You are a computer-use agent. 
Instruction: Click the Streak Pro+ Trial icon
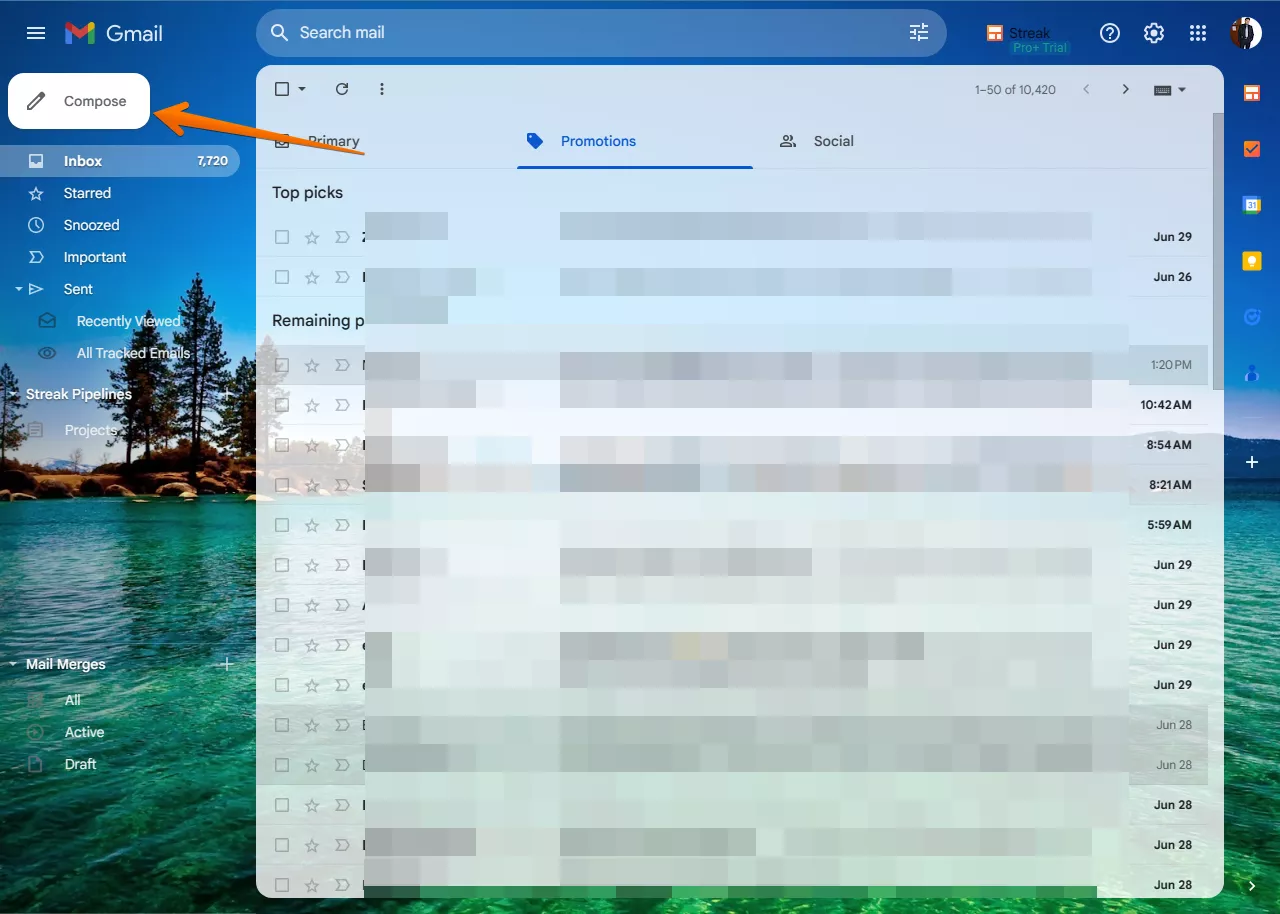995,33
